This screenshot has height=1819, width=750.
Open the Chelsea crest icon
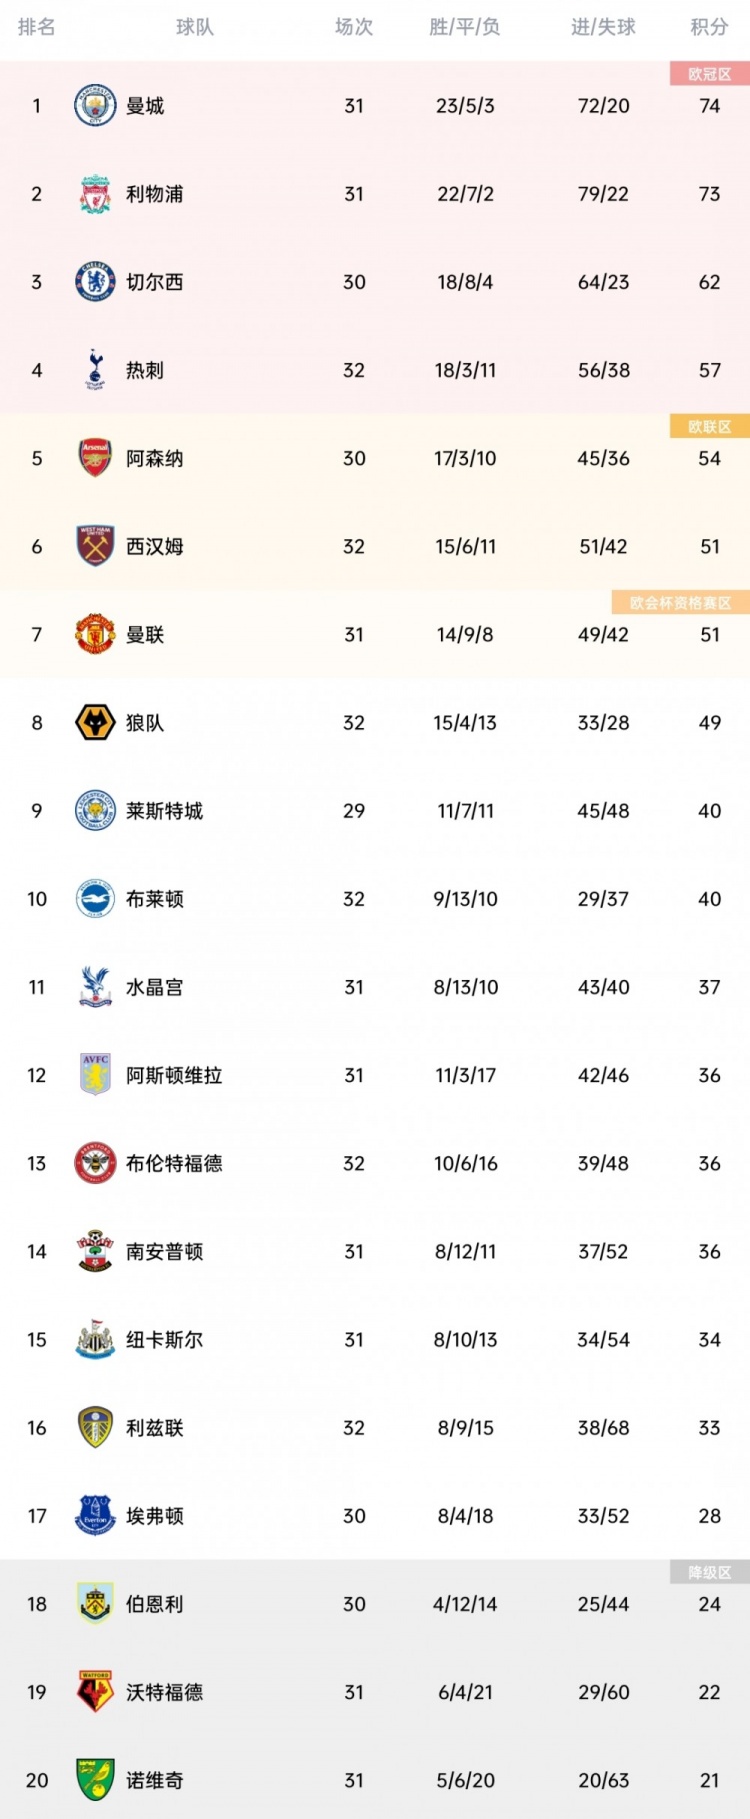(x=95, y=282)
